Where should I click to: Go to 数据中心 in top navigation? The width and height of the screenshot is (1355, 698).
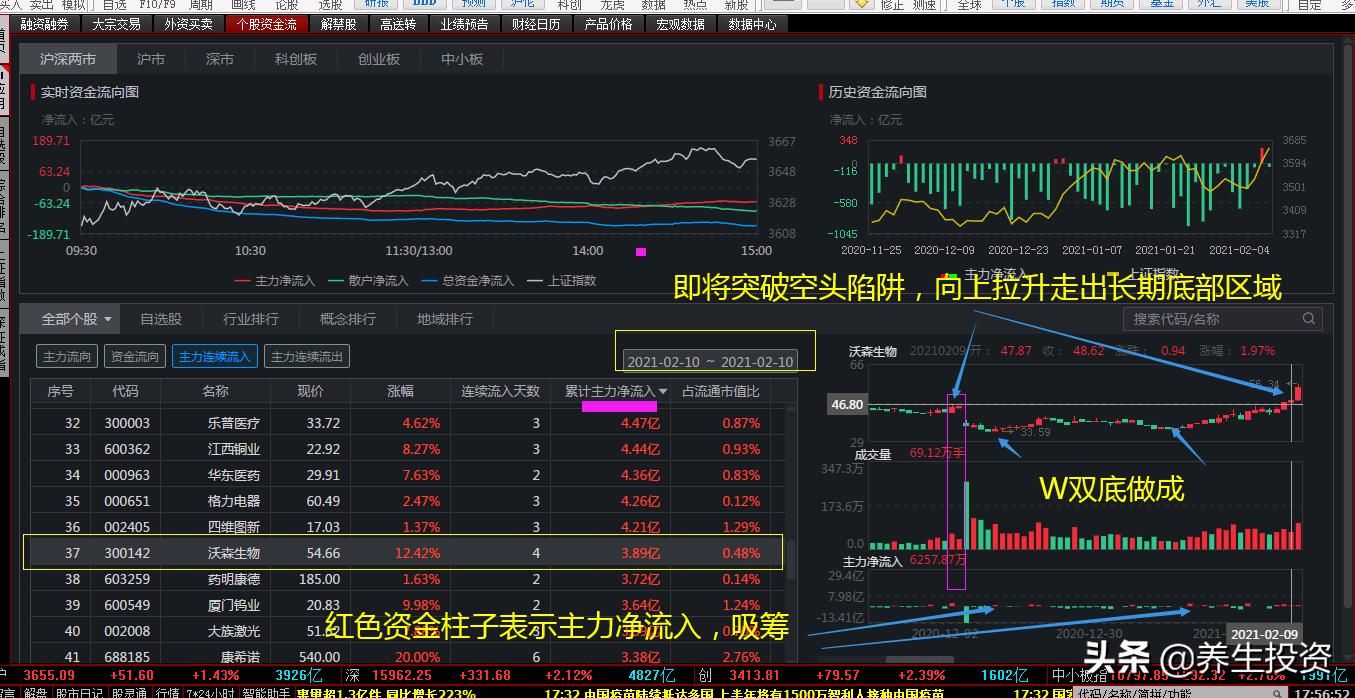pos(752,24)
